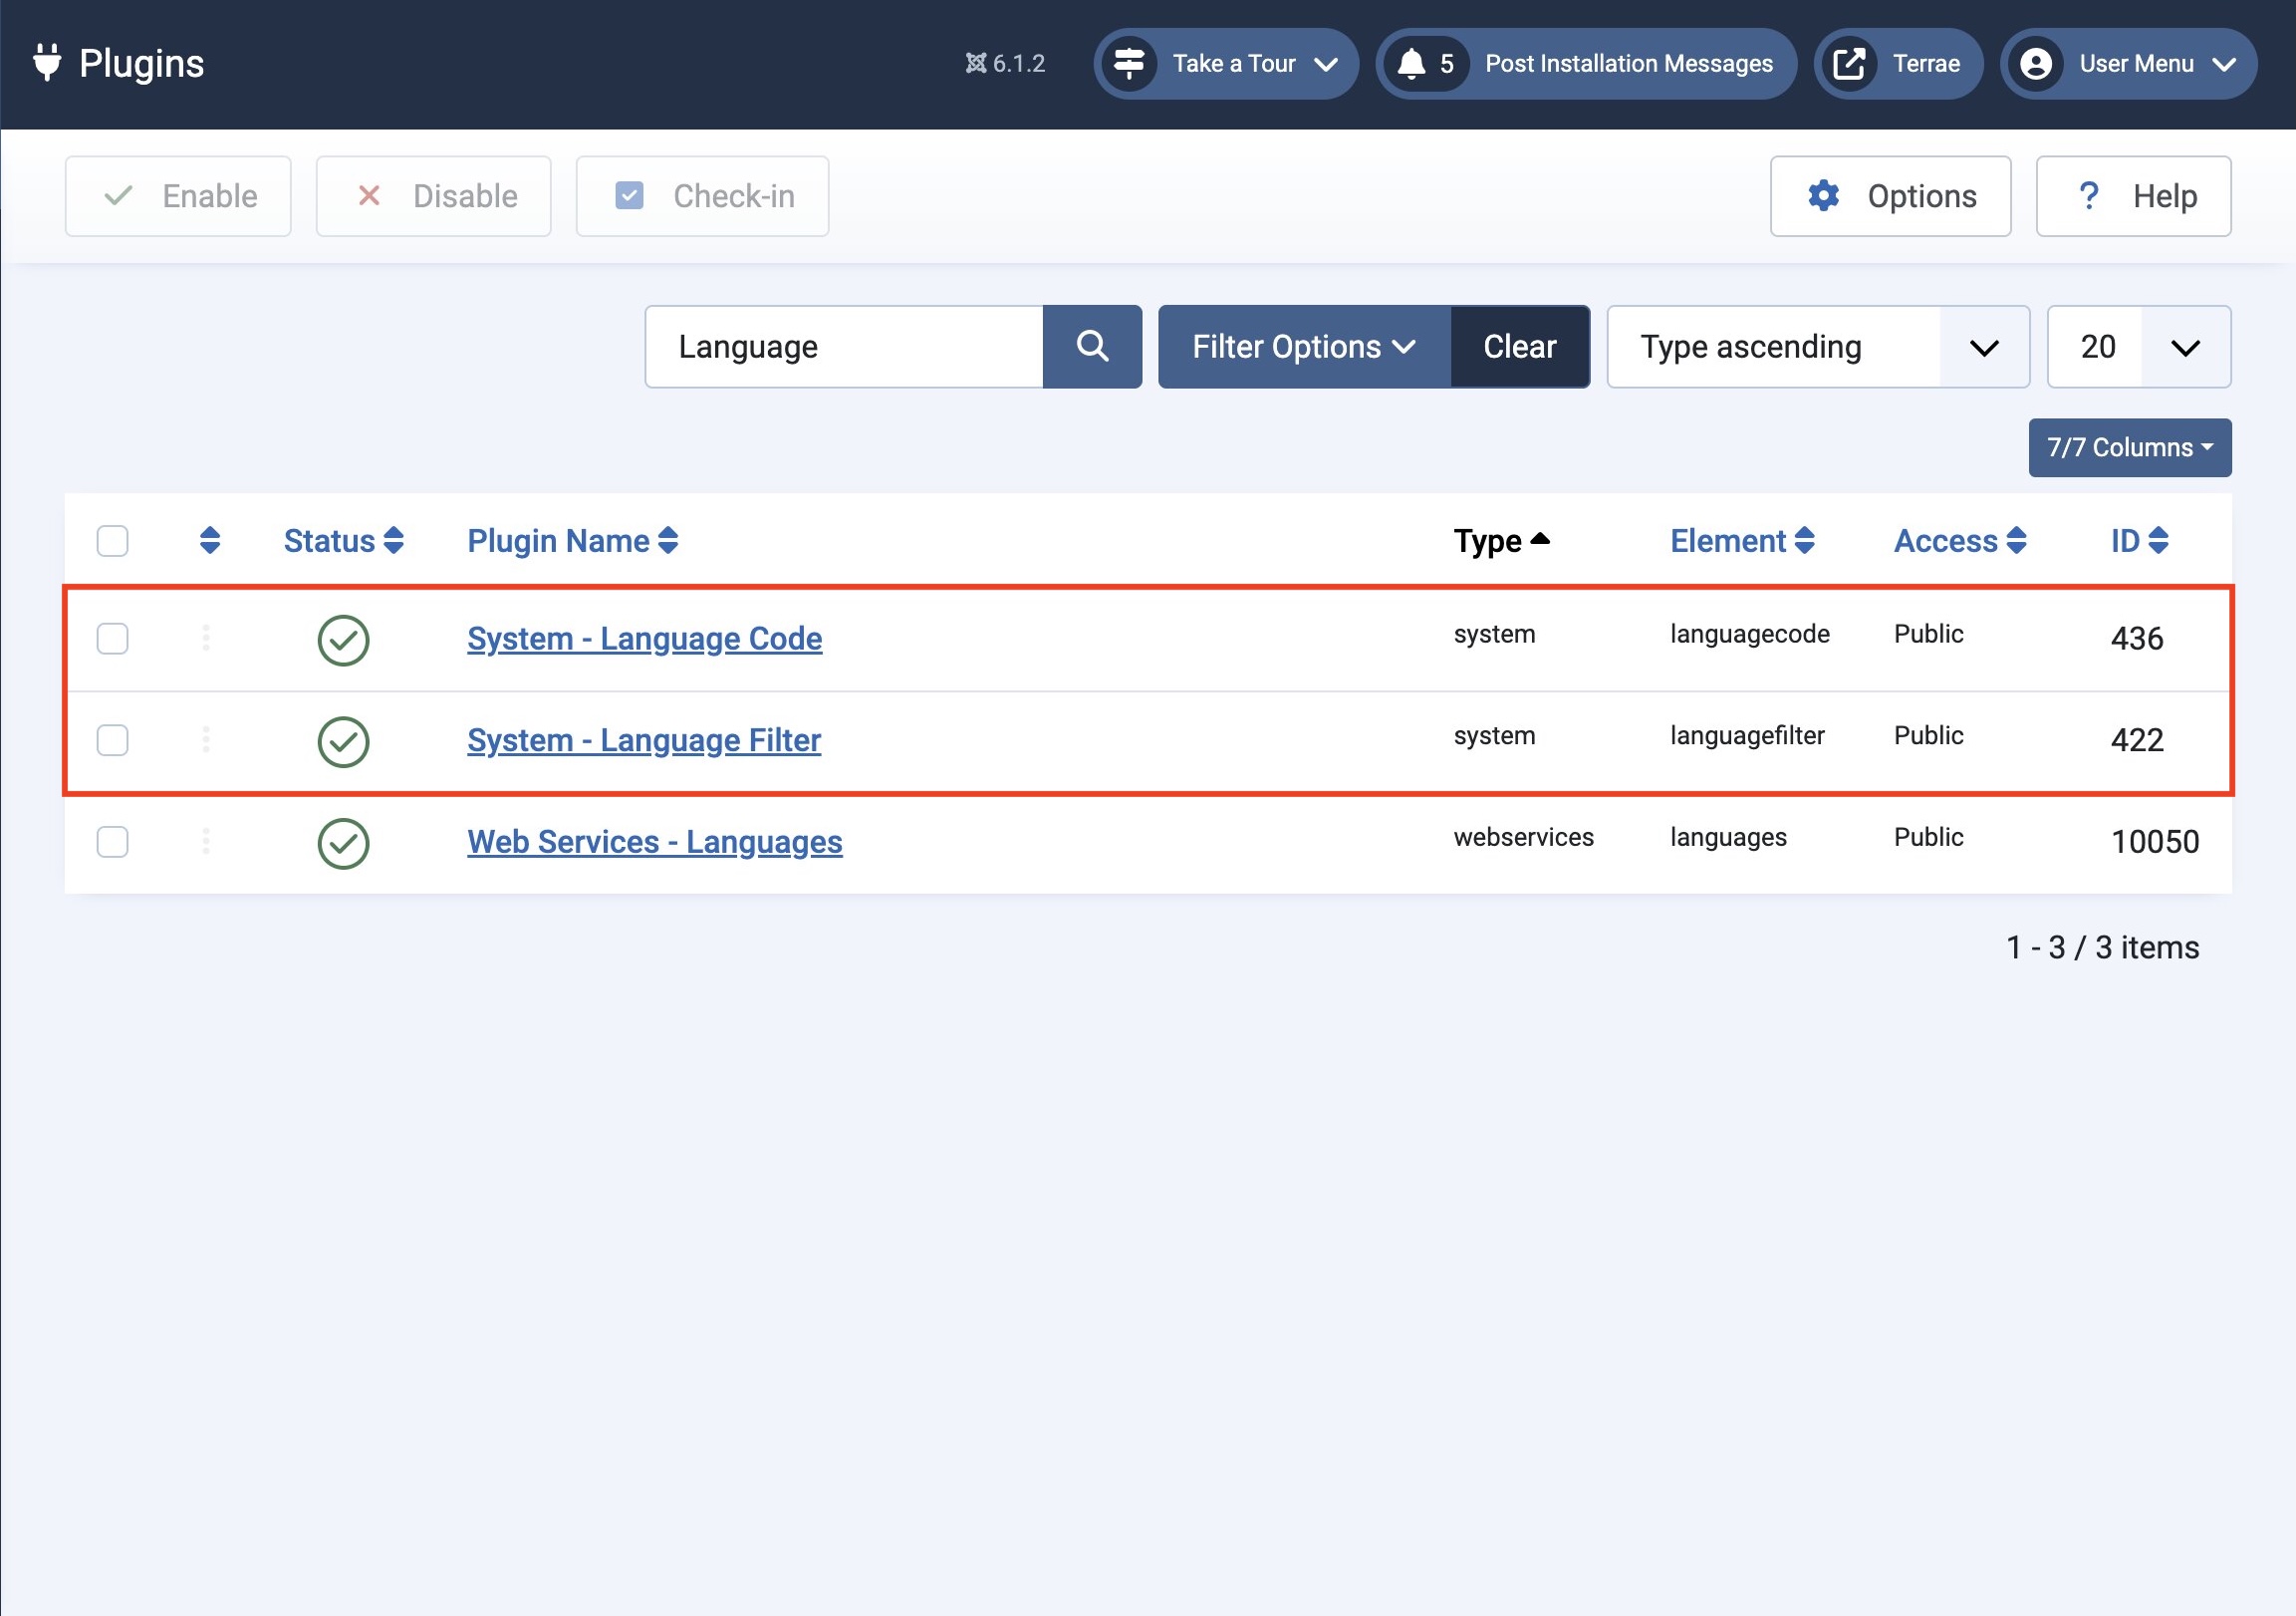Click the Help question mark icon

2089,195
